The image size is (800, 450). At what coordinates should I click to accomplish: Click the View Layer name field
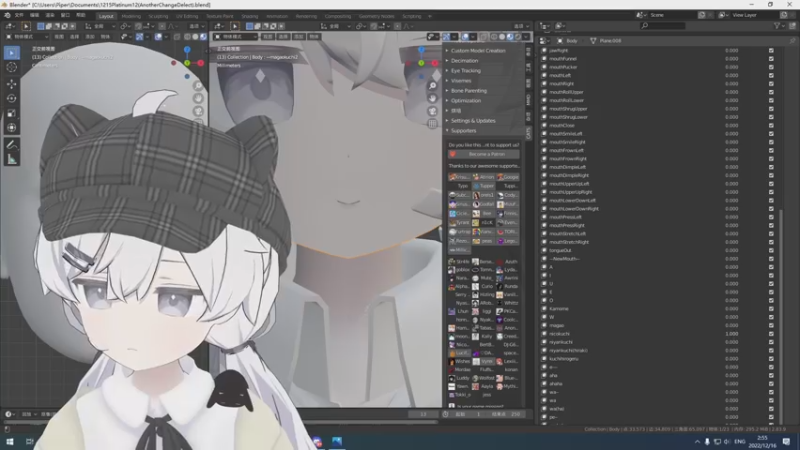tap(755, 15)
